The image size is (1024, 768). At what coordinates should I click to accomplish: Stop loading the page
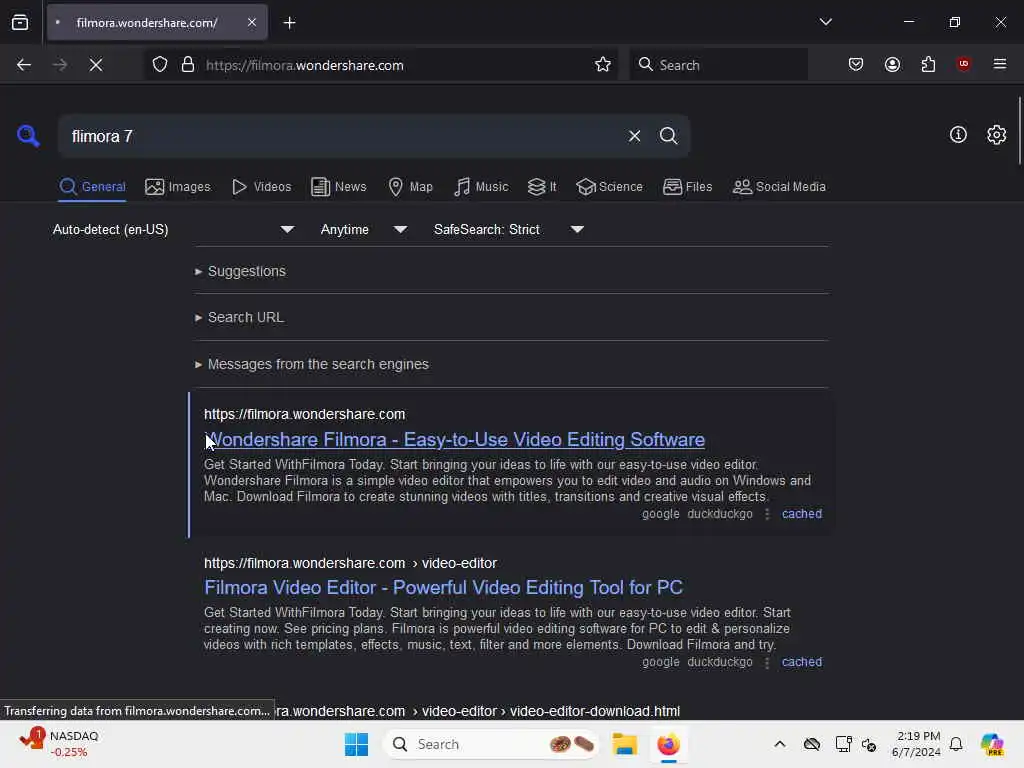click(x=96, y=65)
